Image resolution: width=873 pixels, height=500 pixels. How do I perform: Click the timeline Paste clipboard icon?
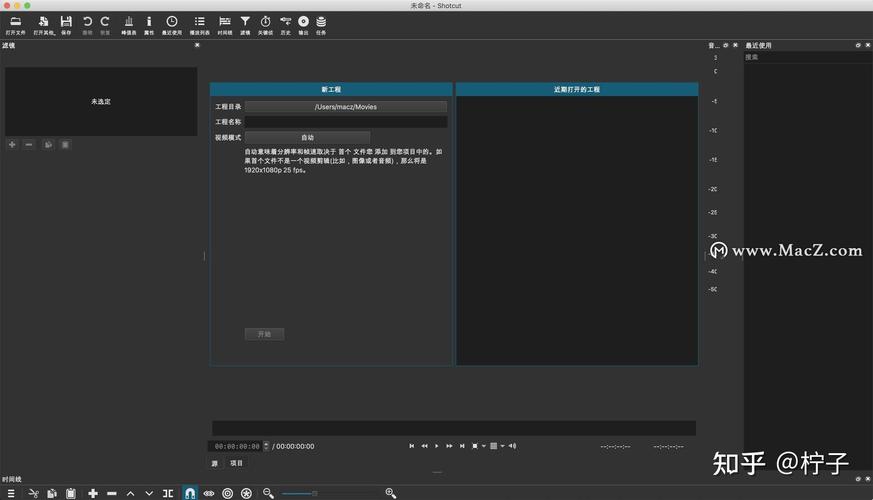point(71,493)
